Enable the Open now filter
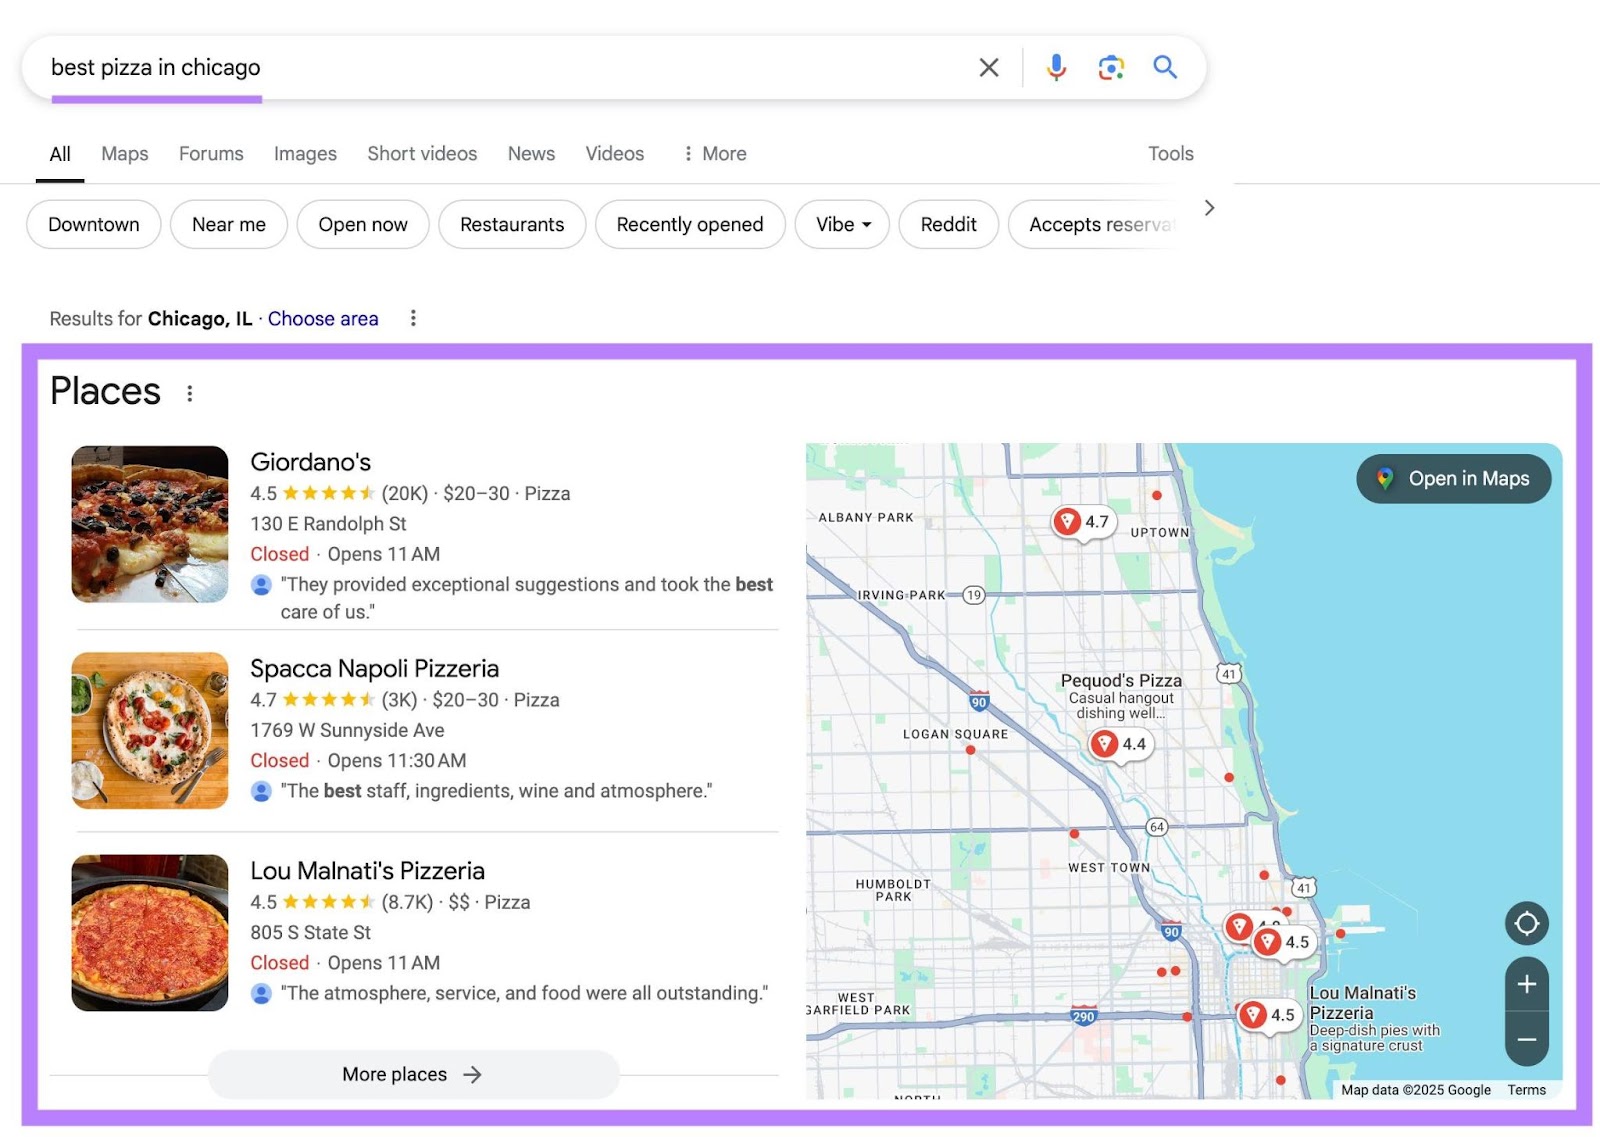 click(x=362, y=224)
